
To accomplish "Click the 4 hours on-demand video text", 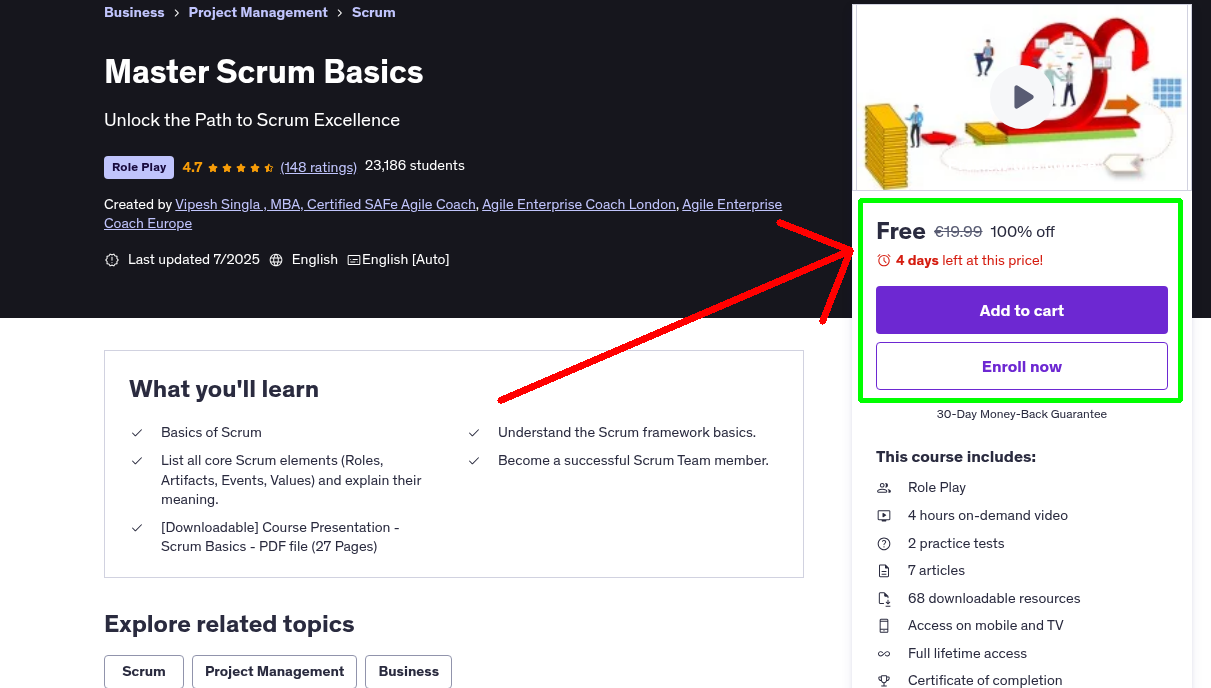I will (x=988, y=516).
